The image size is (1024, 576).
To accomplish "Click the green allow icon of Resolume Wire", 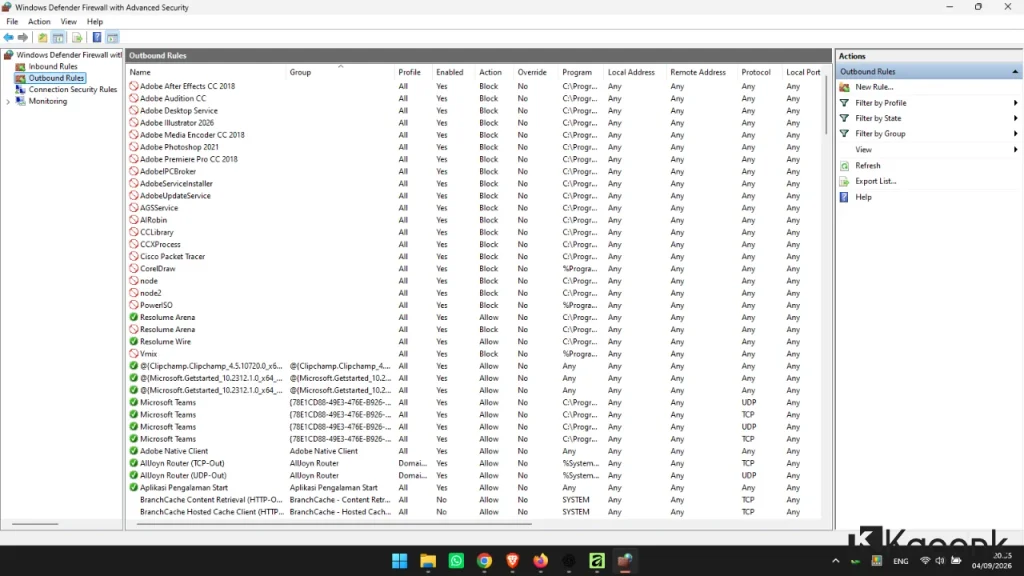I will pos(134,342).
